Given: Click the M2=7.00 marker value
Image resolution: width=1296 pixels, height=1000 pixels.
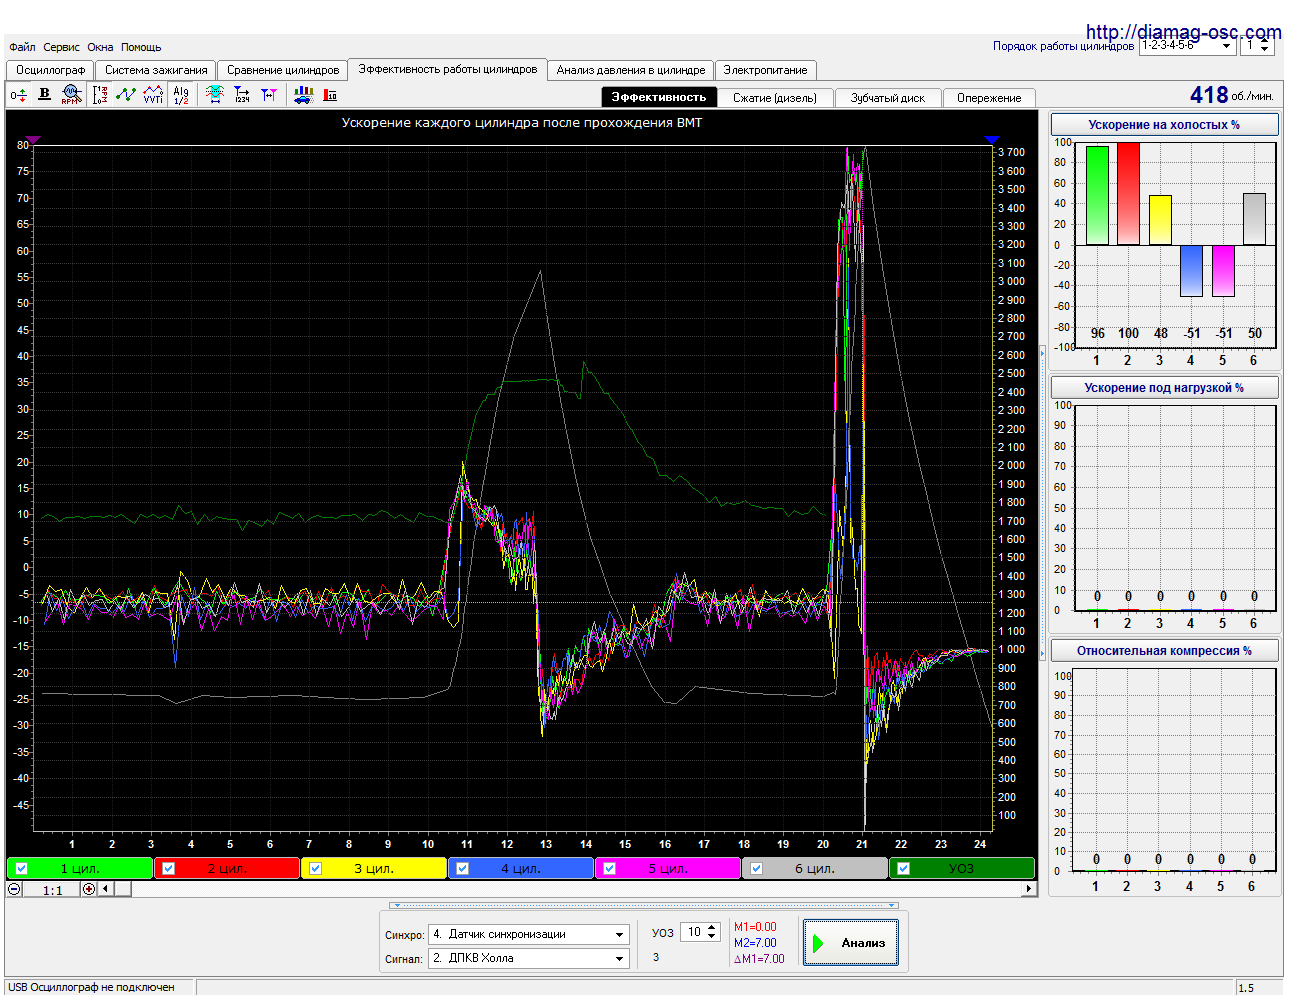Looking at the screenshot, I should (x=755, y=943).
